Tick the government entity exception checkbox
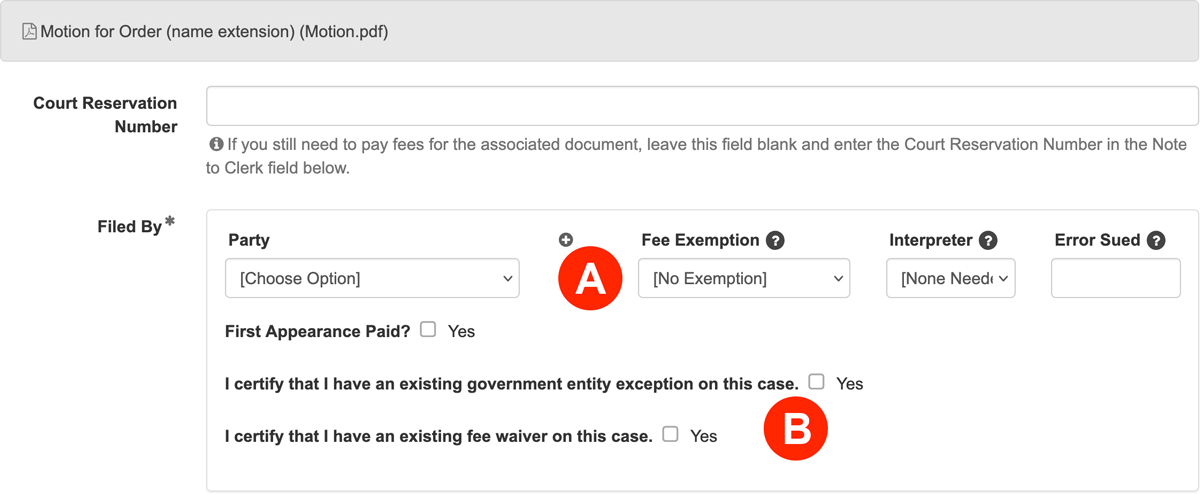1200x494 pixels. [817, 381]
